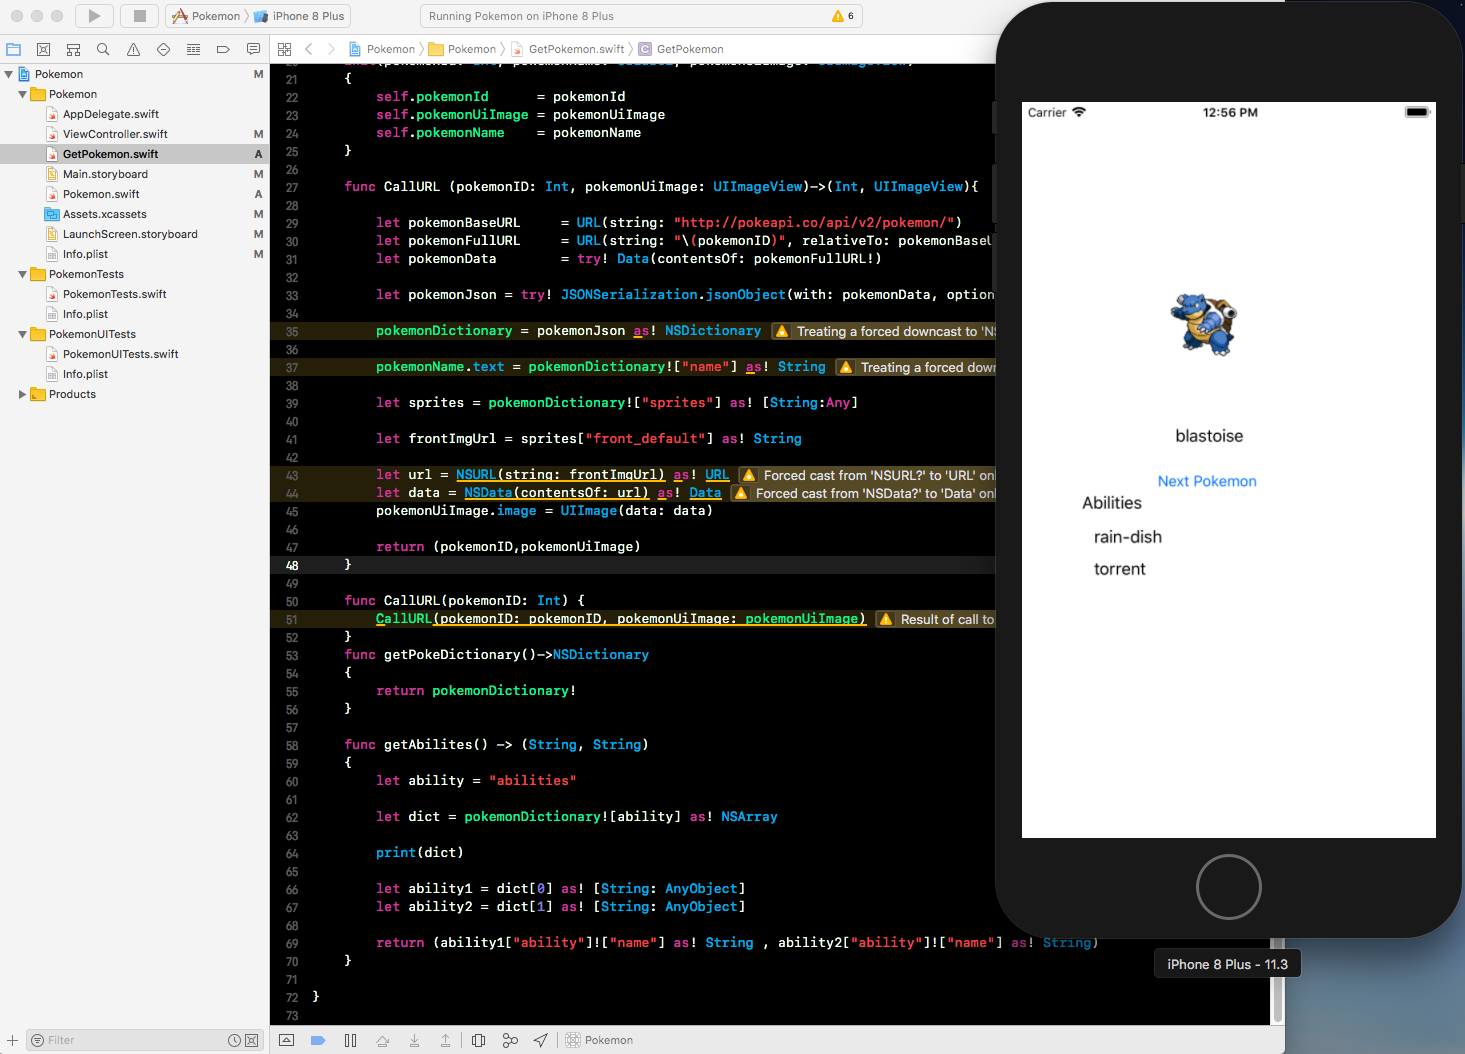
Task: Click the Run (play) button in Xcode toolbar
Action: [x=94, y=16]
